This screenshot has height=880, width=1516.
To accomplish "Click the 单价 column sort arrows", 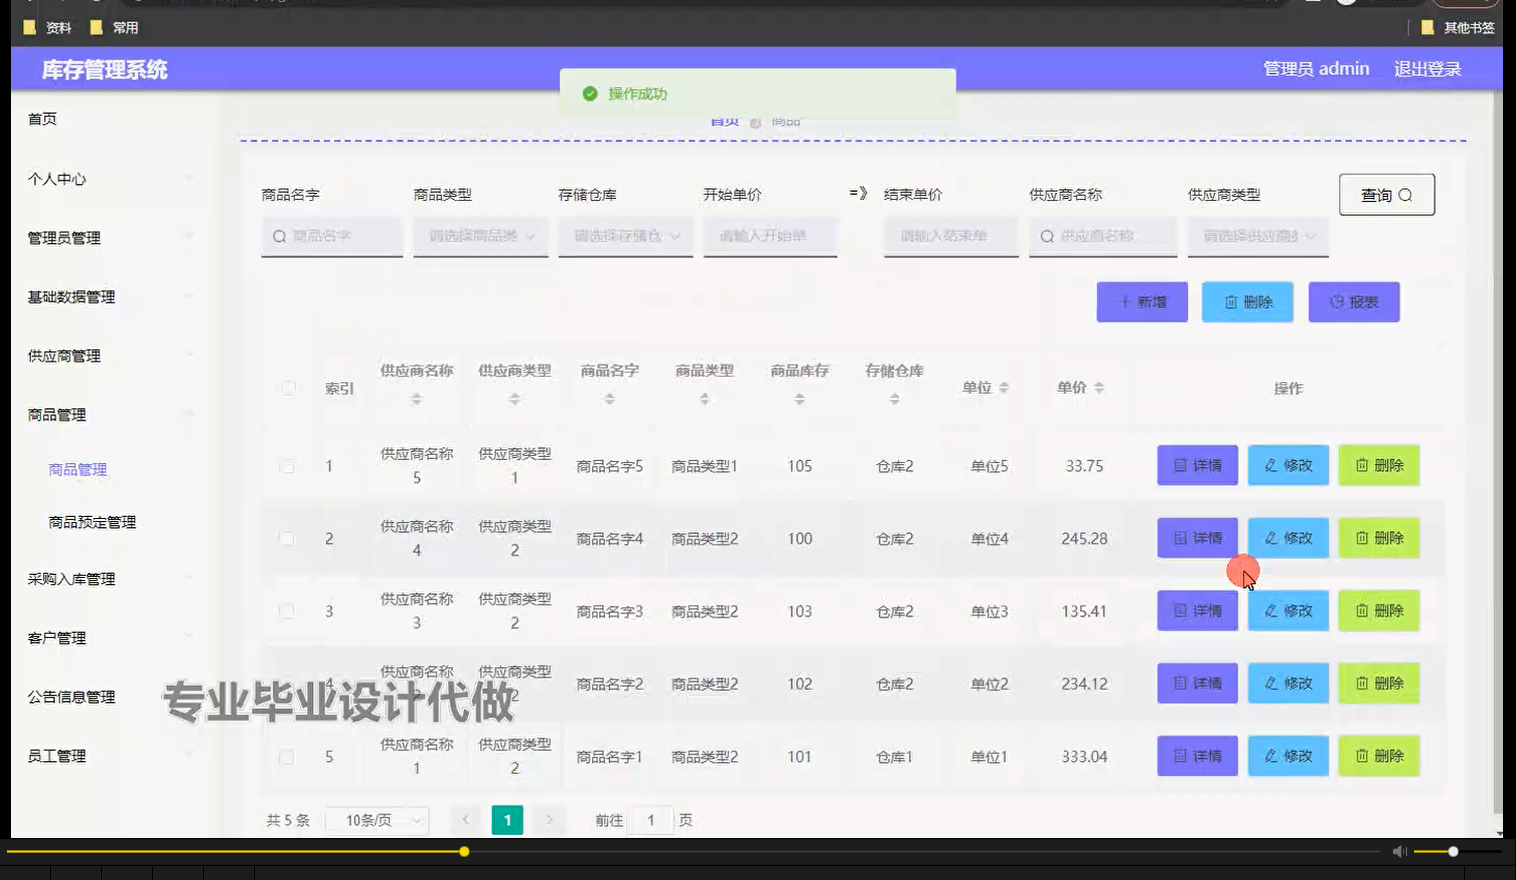I will [1099, 387].
